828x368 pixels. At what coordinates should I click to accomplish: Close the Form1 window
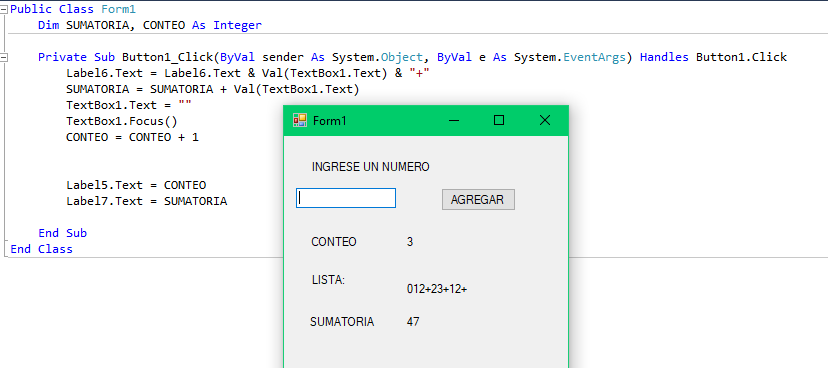coord(544,120)
